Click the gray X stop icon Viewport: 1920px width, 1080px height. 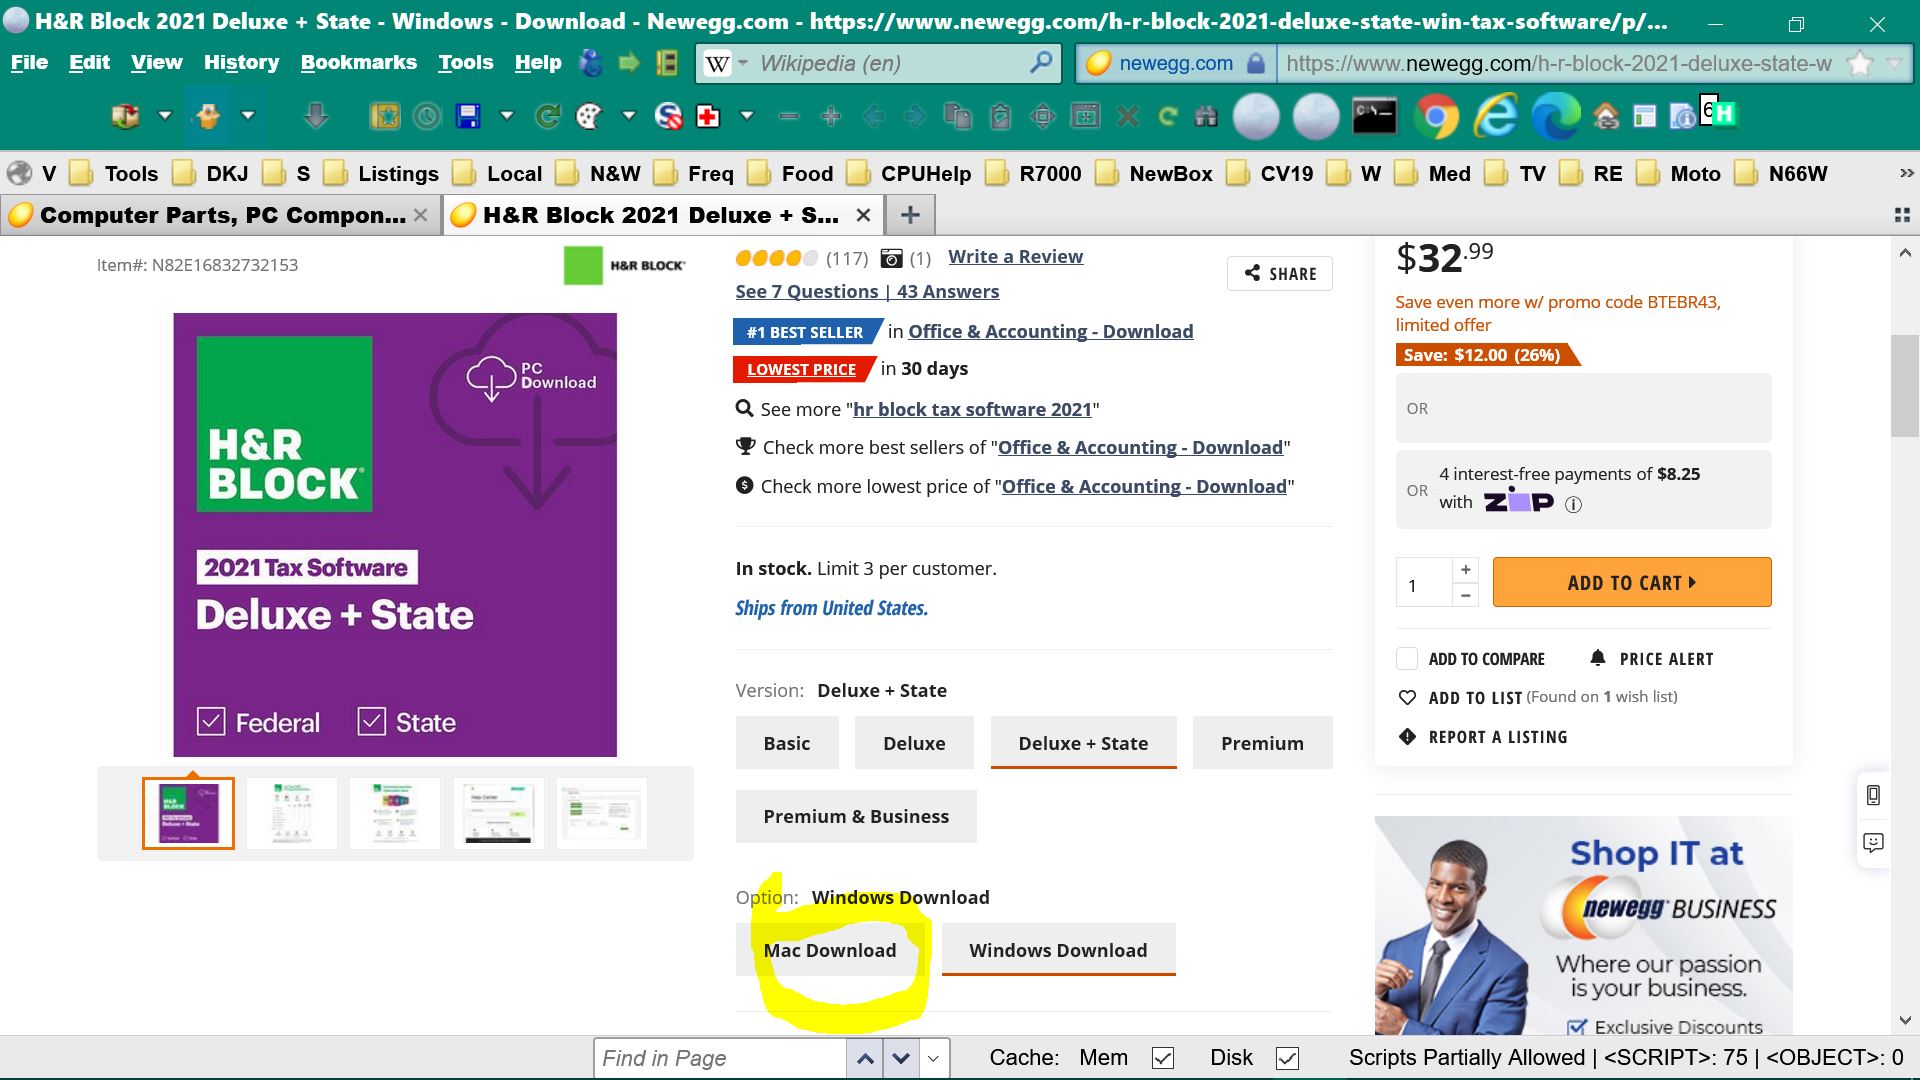1128,117
